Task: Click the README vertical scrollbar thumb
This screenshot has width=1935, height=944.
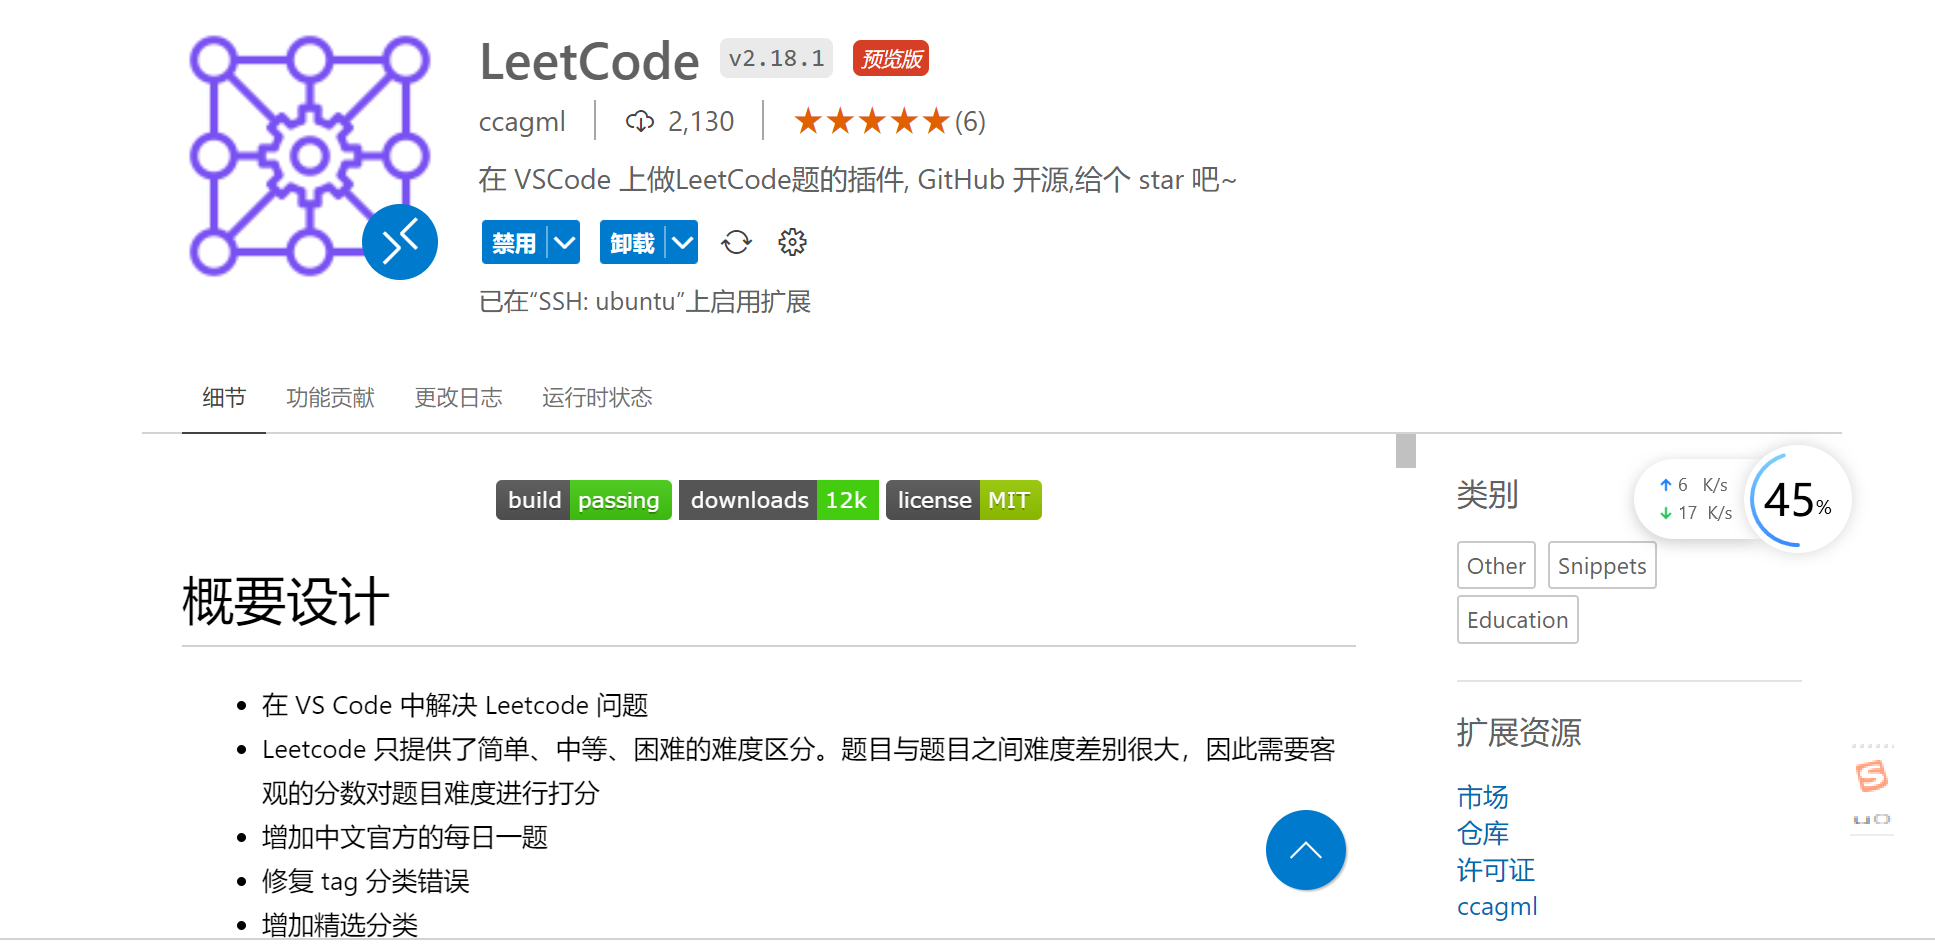Action: (x=1406, y=451)
